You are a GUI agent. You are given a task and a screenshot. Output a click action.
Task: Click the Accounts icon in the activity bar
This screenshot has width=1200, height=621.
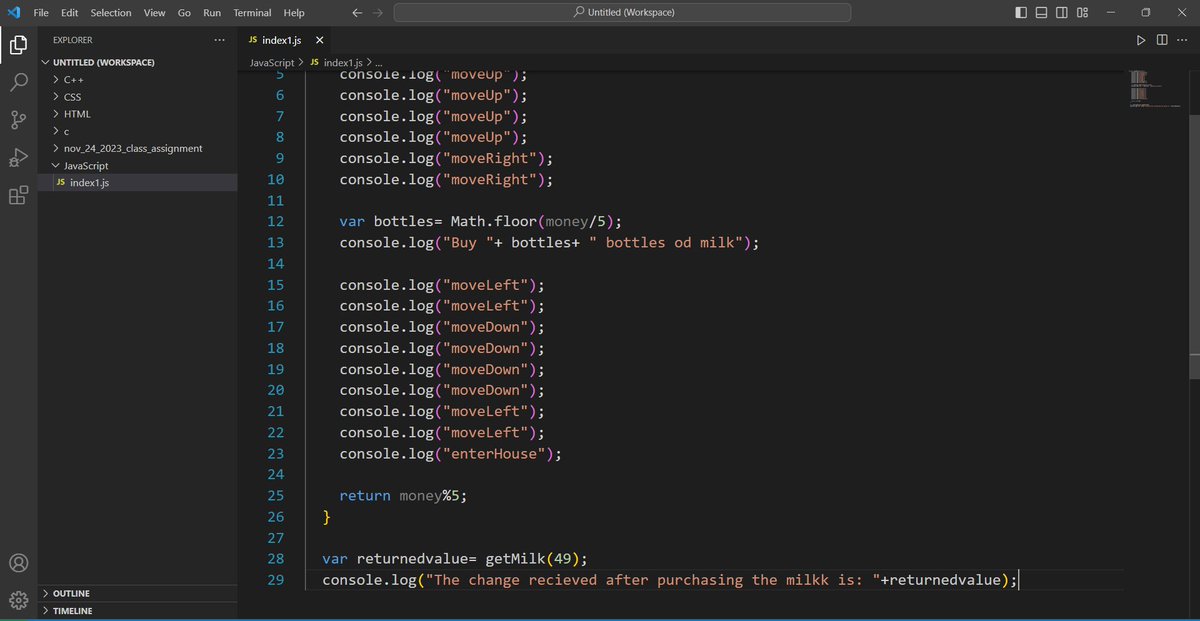(x=18, y=562)
